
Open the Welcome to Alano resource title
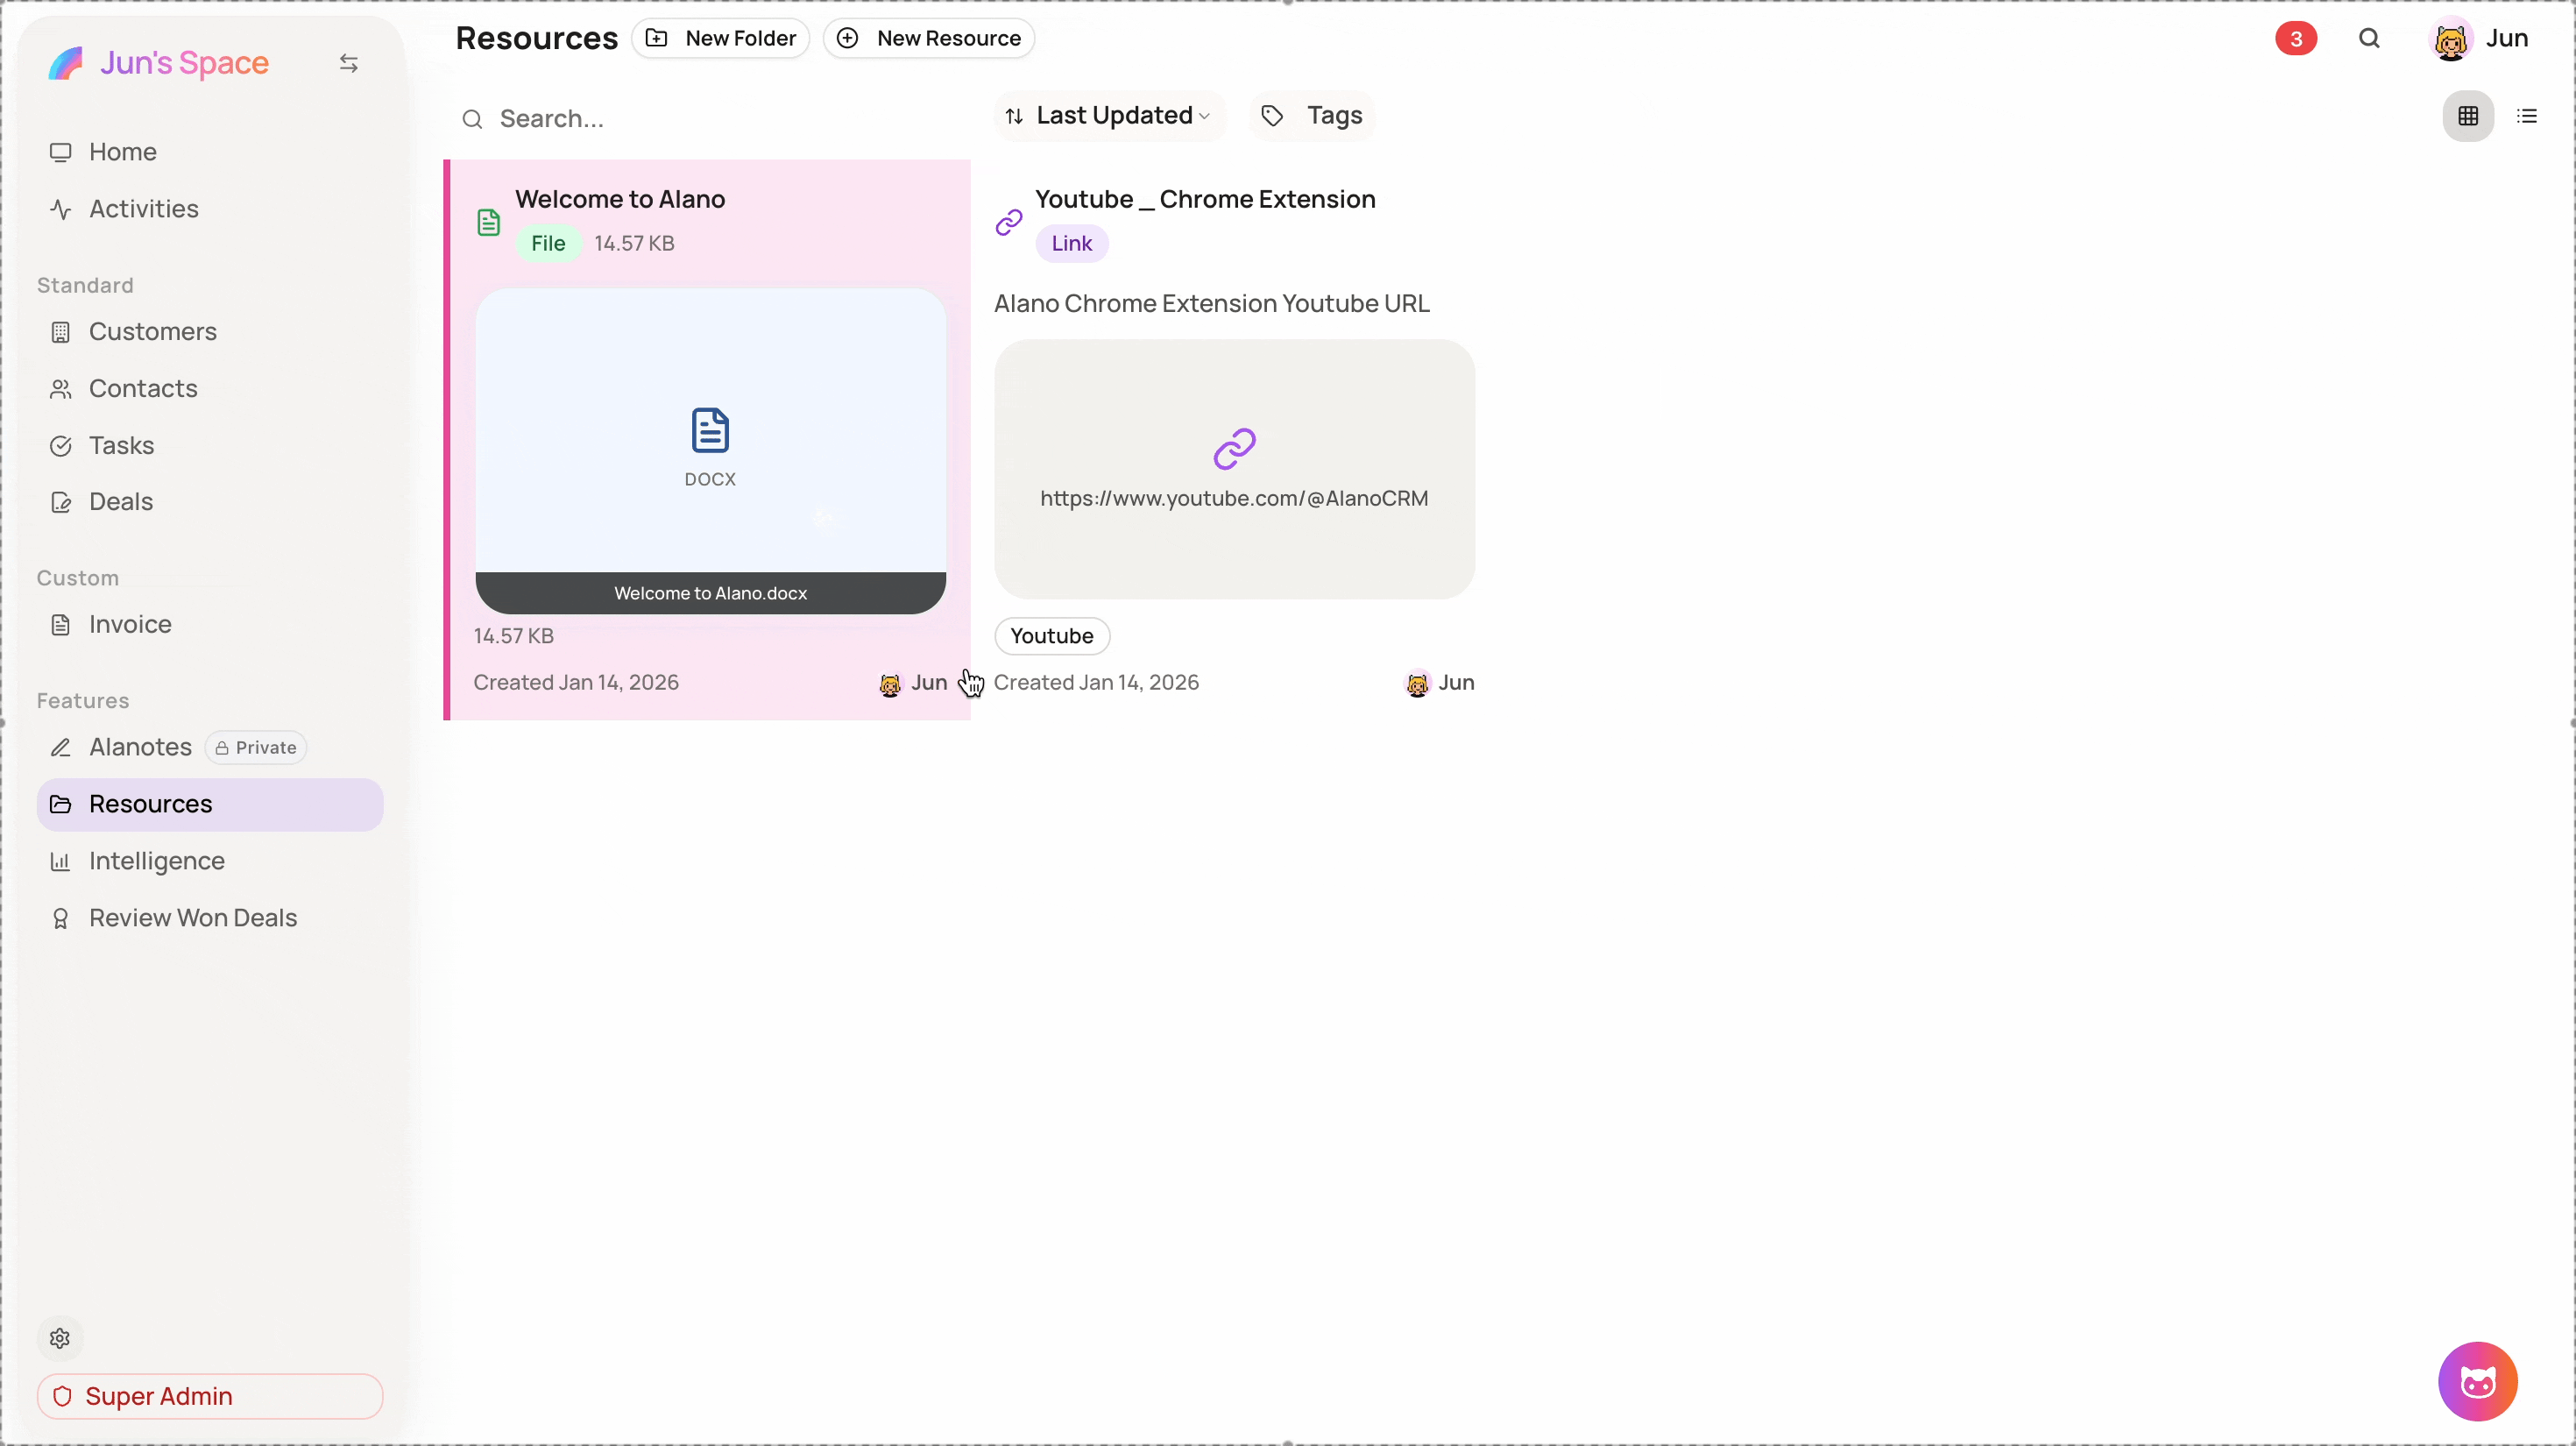pyautogui.click(x=620, y=199)
